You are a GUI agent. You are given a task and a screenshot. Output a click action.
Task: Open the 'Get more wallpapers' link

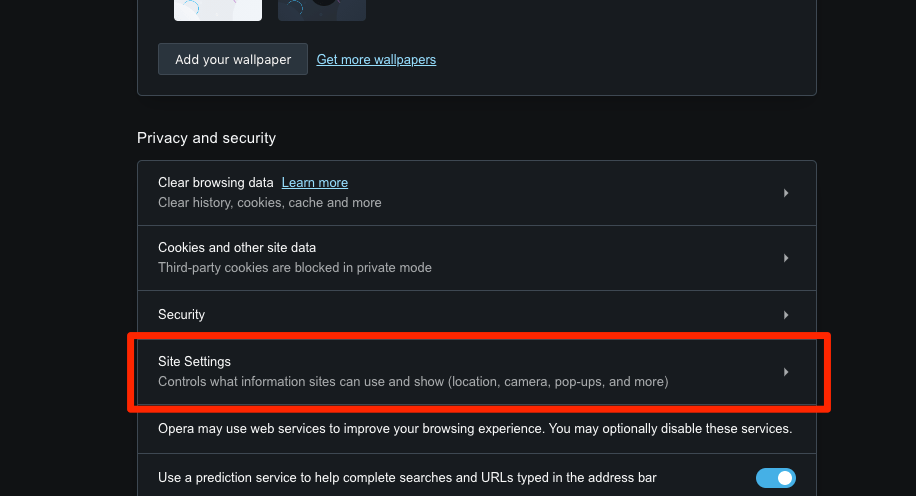click(376, 59)
